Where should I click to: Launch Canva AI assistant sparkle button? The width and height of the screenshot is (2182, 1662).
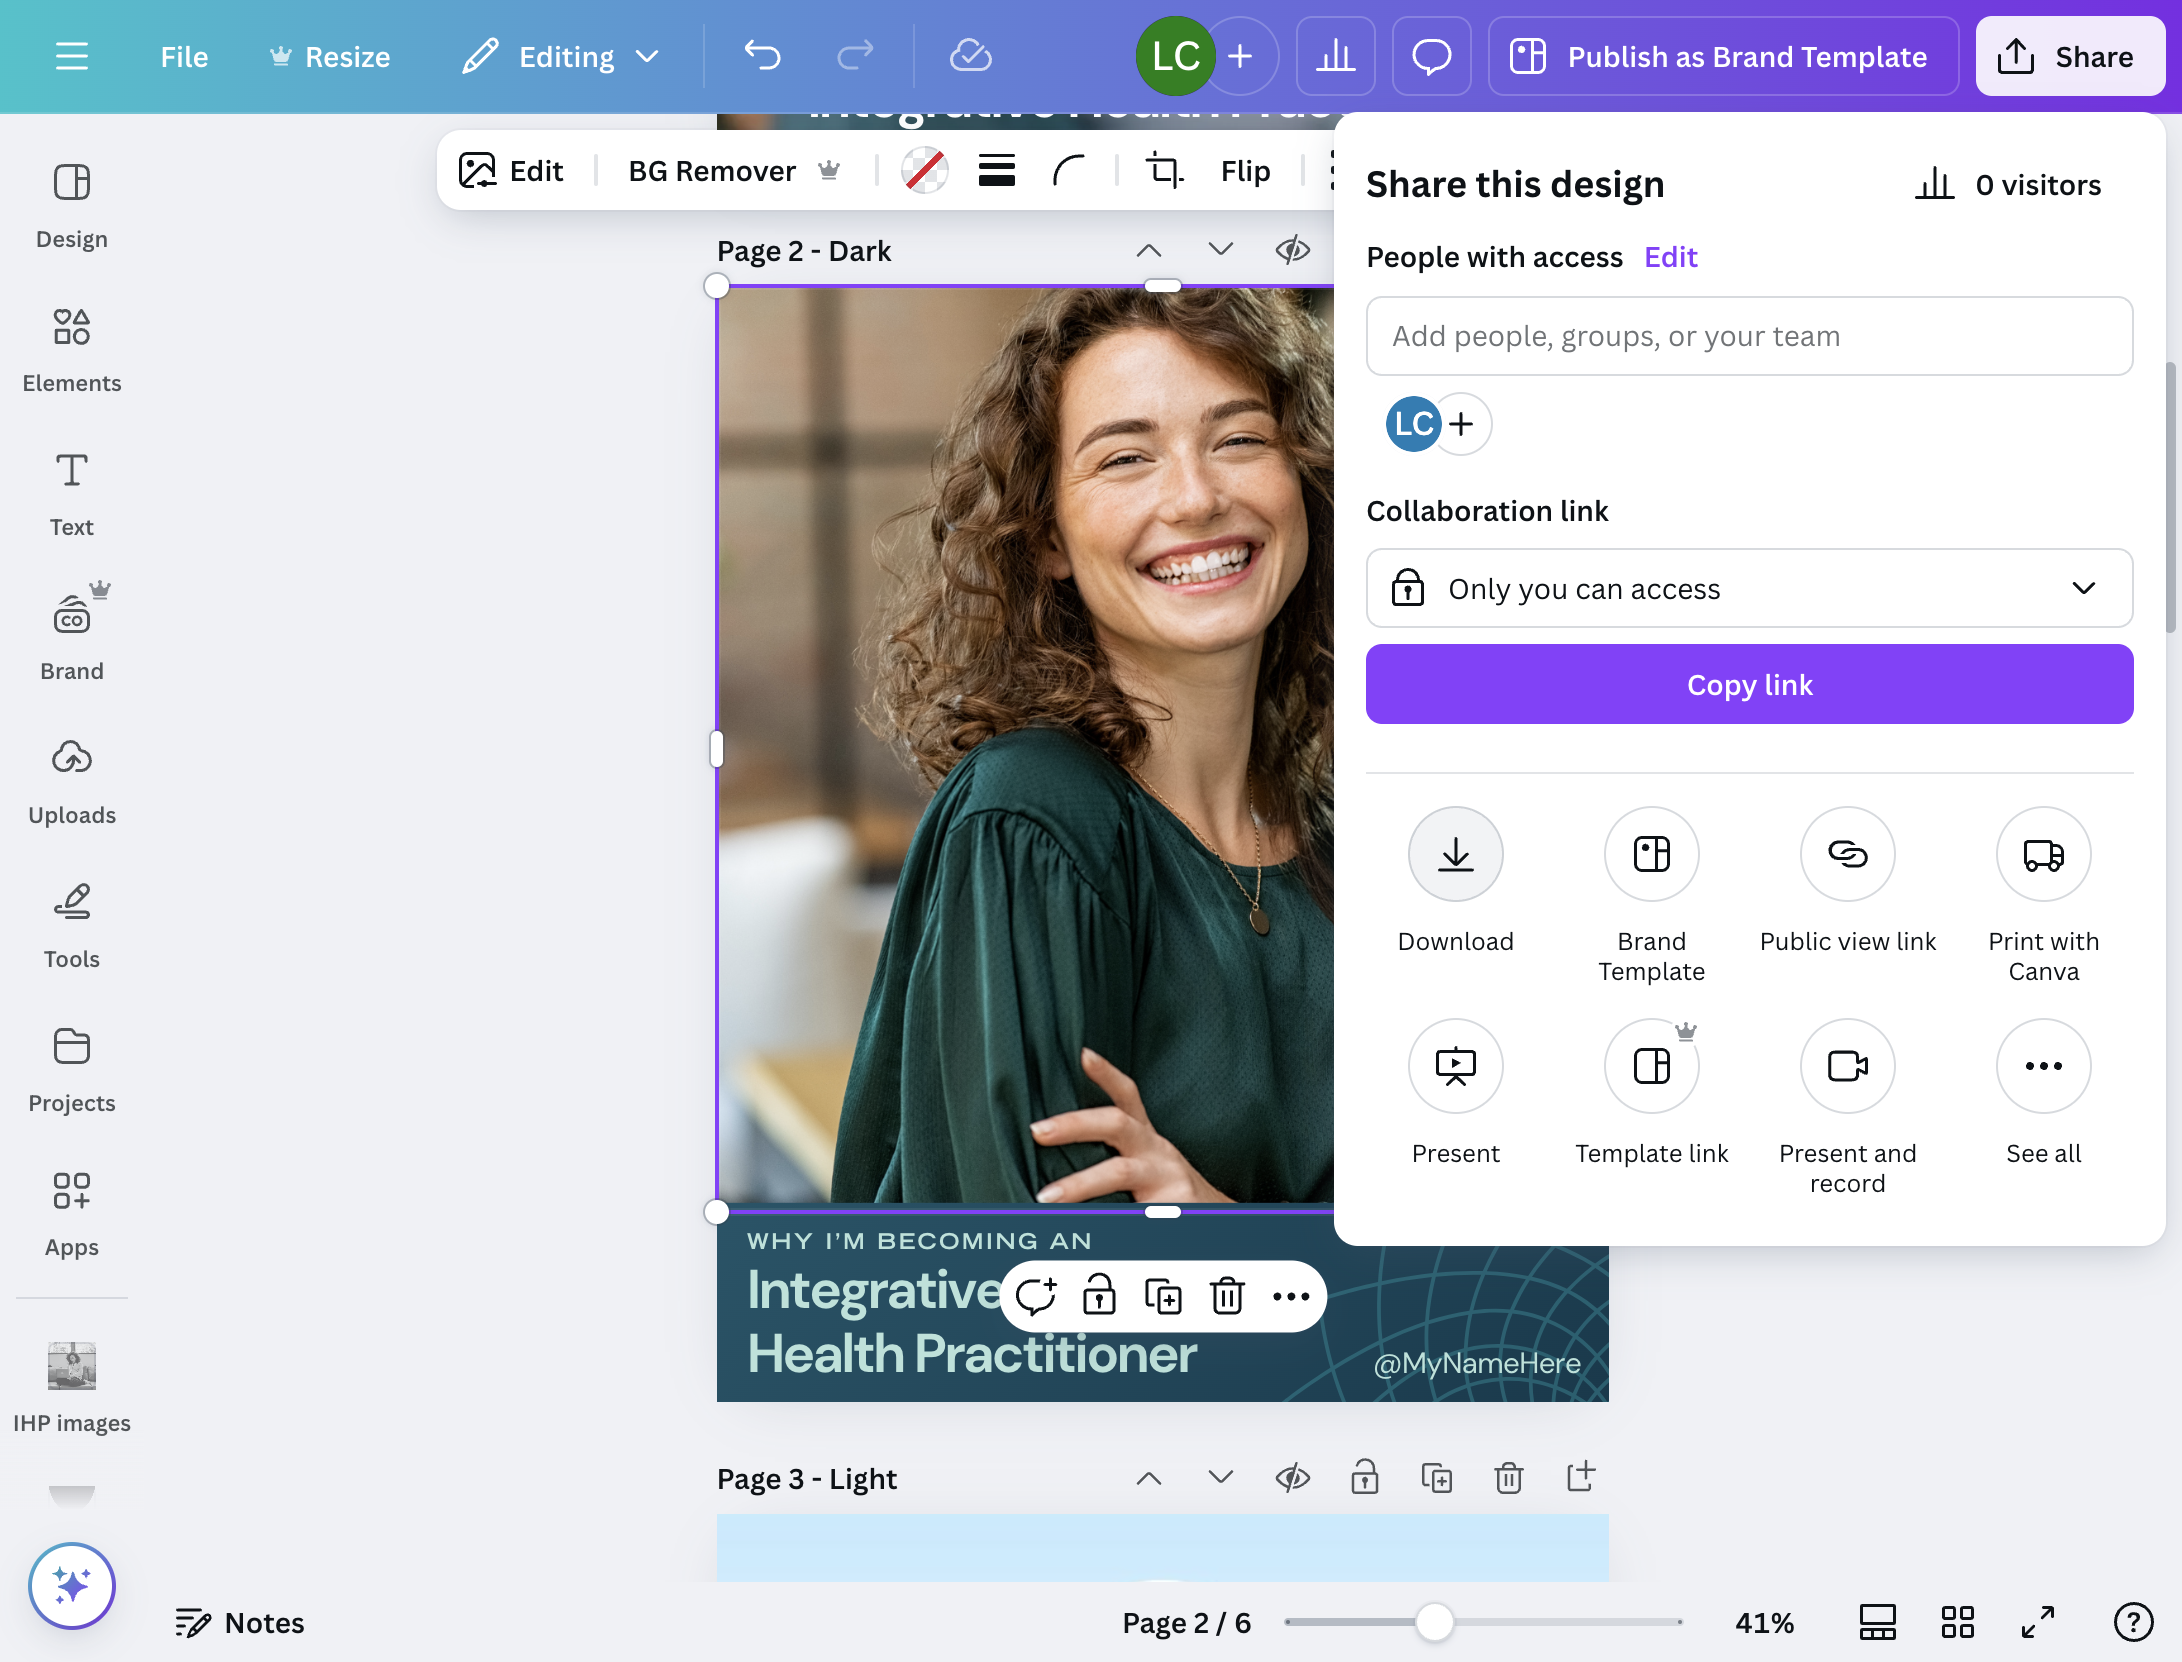tap(72, 1586)
